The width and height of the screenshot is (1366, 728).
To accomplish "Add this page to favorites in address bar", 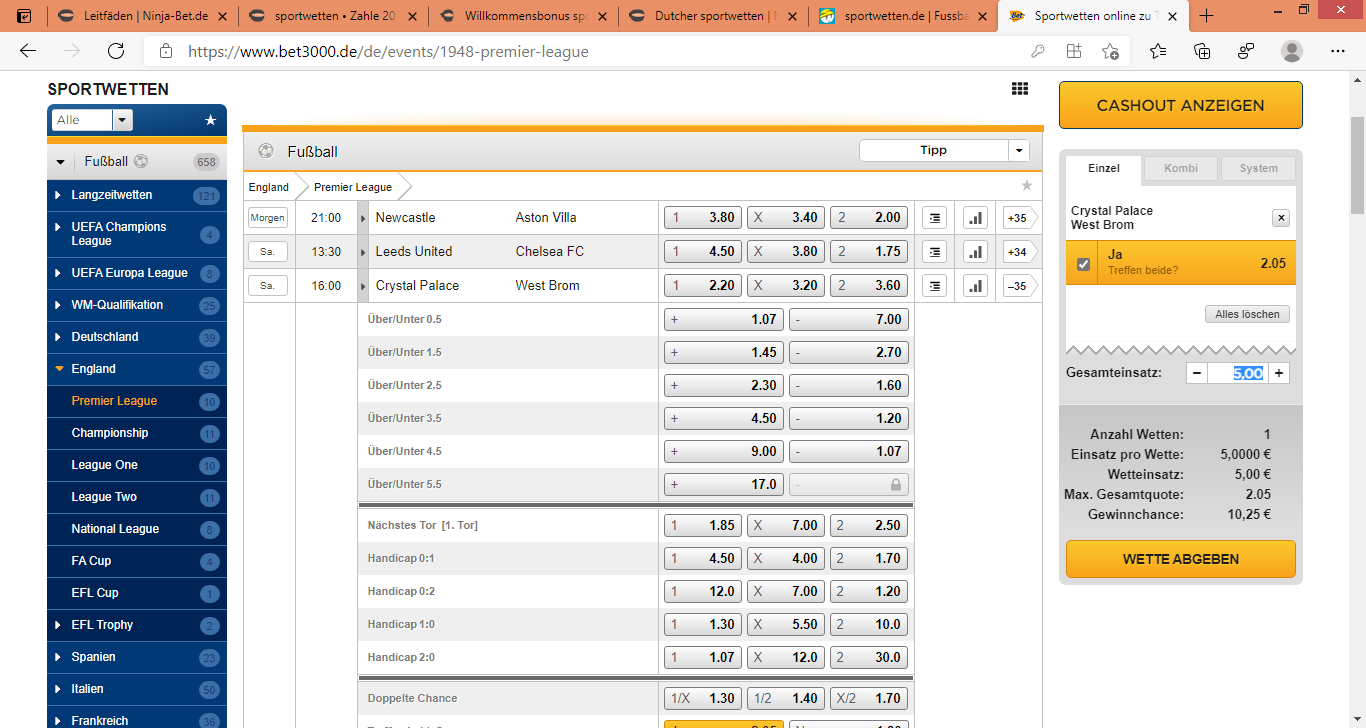I will tap(1110, 51).
